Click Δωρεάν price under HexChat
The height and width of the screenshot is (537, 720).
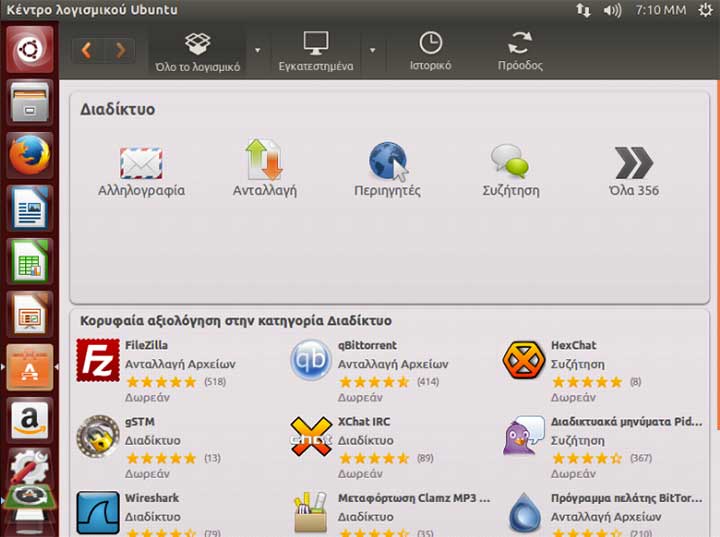(x=573, y=397)
